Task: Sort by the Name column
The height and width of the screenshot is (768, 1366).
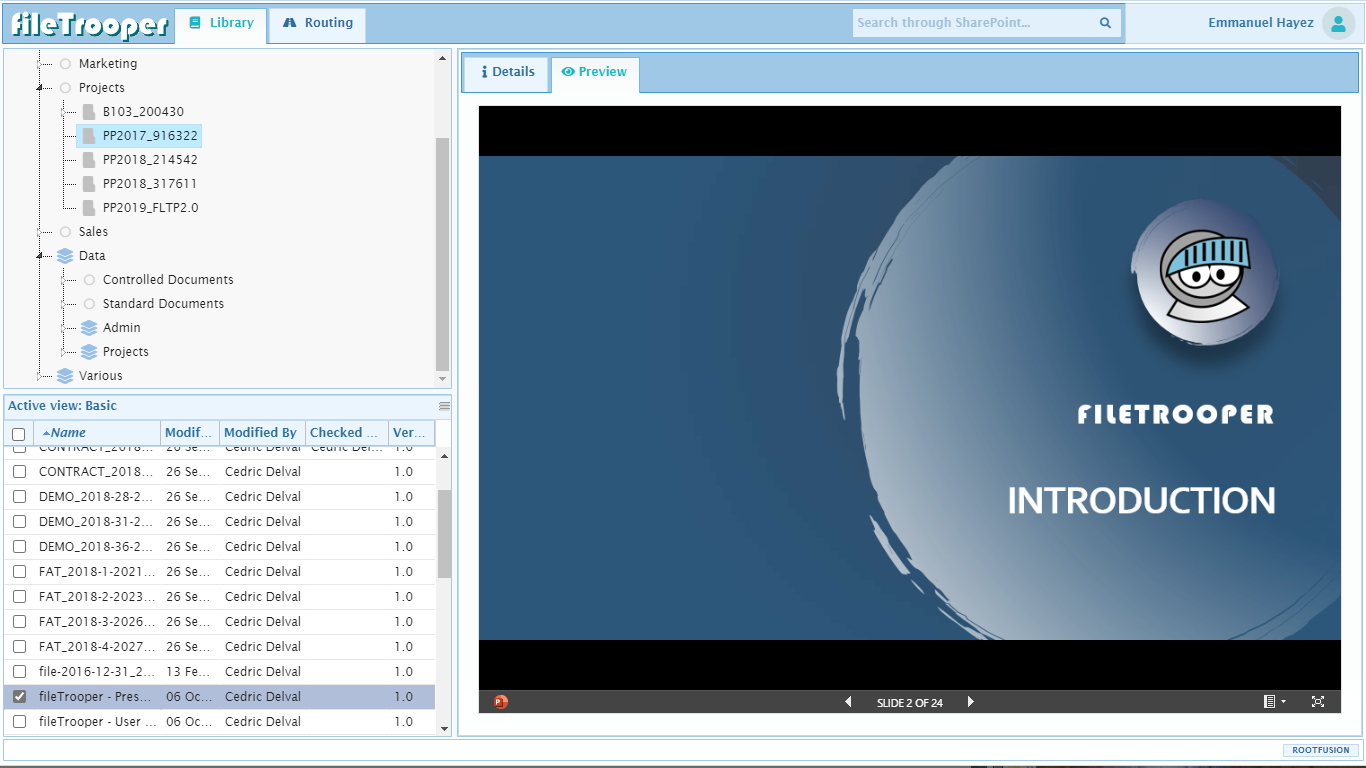Action: coord(97,433)
